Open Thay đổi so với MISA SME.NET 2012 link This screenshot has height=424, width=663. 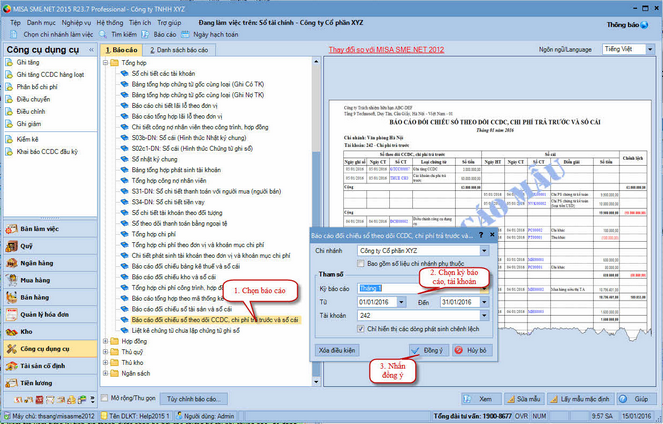coord(386,49)
